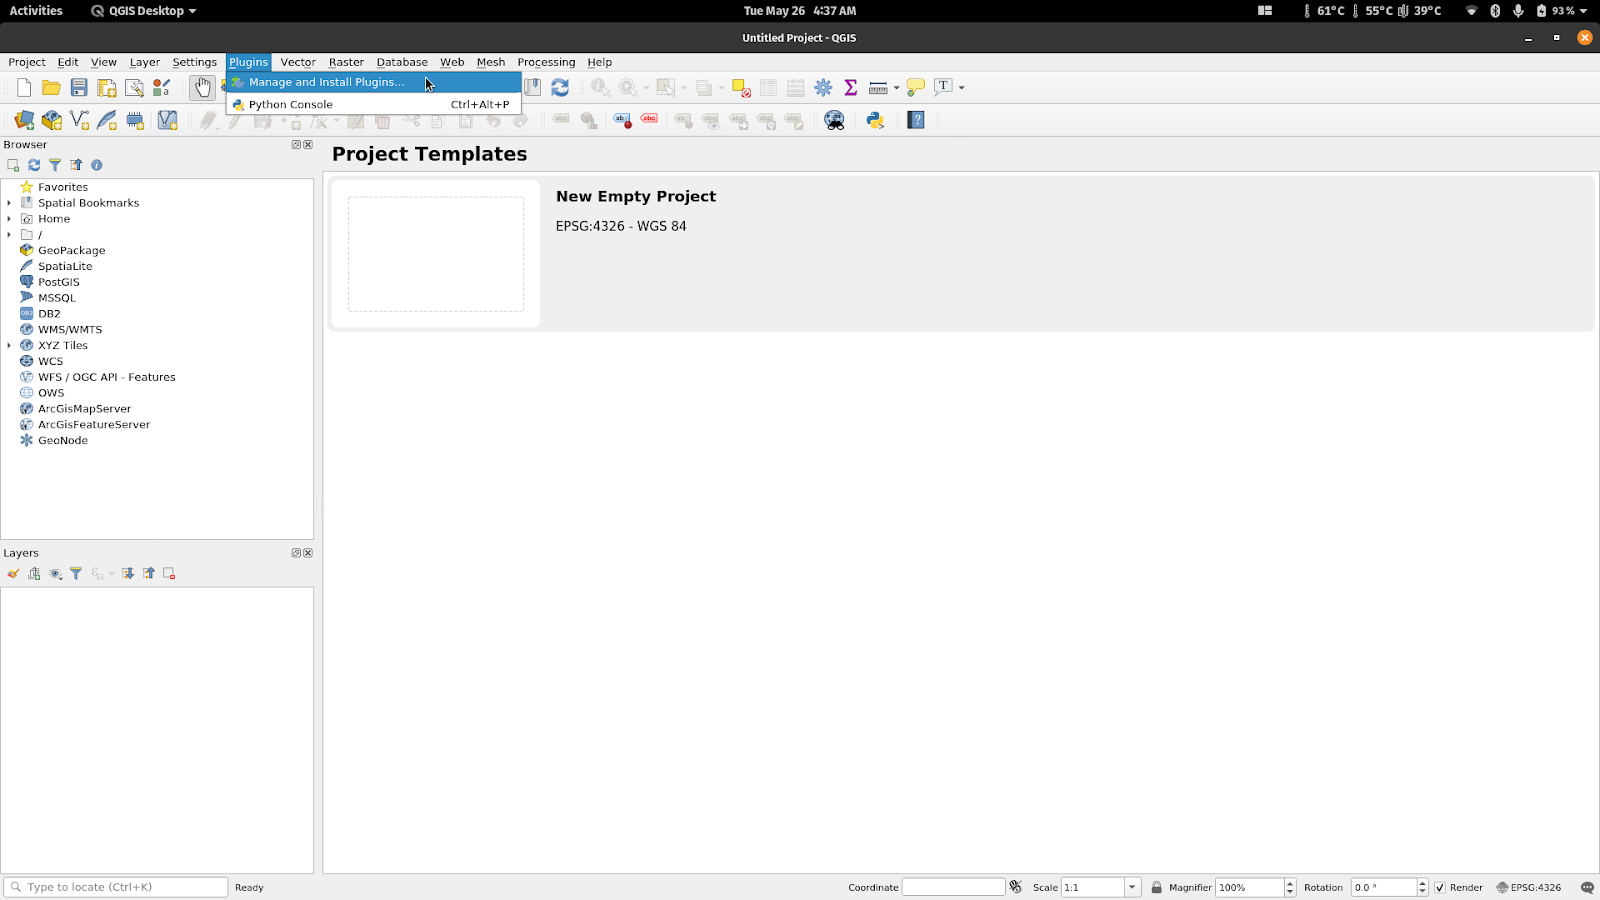Viewport: 1600px width, 900px height.
Task: Open the Raster menu
Action: pos(346,62)
